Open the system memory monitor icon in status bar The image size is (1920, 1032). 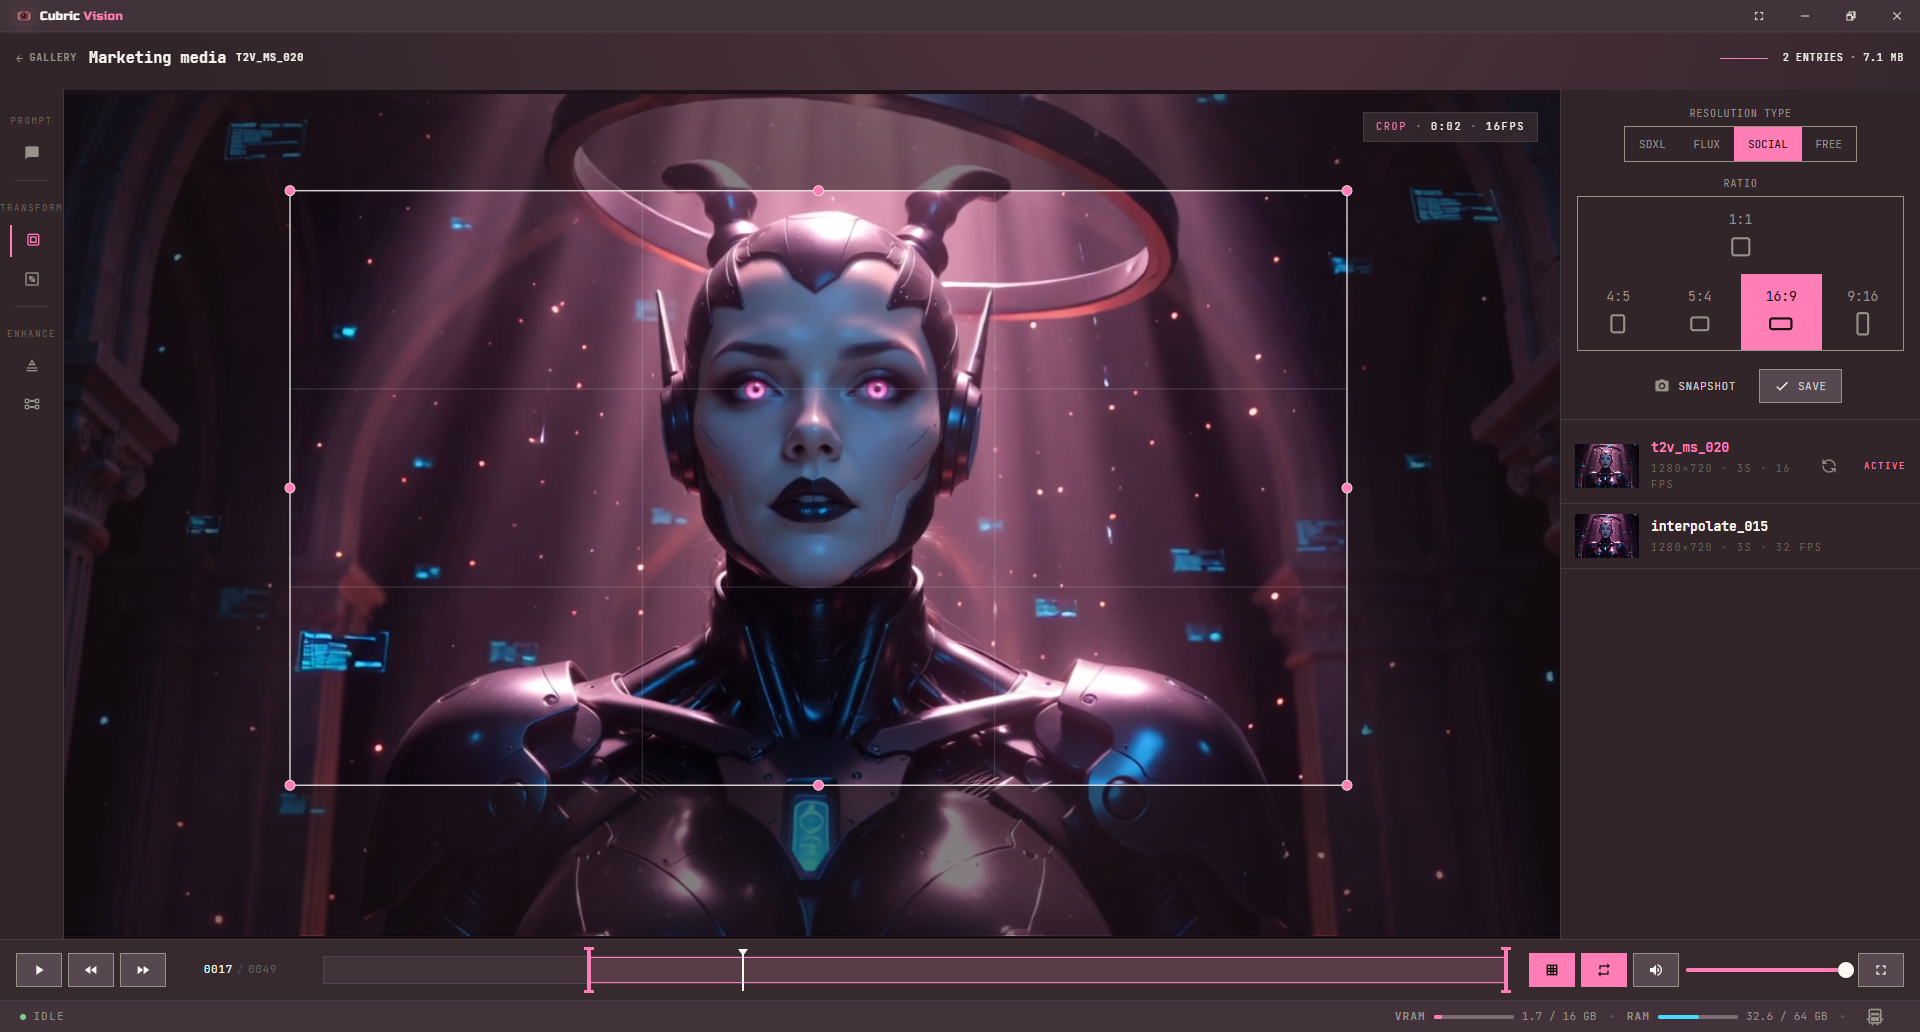[x=1875, y=1016]
